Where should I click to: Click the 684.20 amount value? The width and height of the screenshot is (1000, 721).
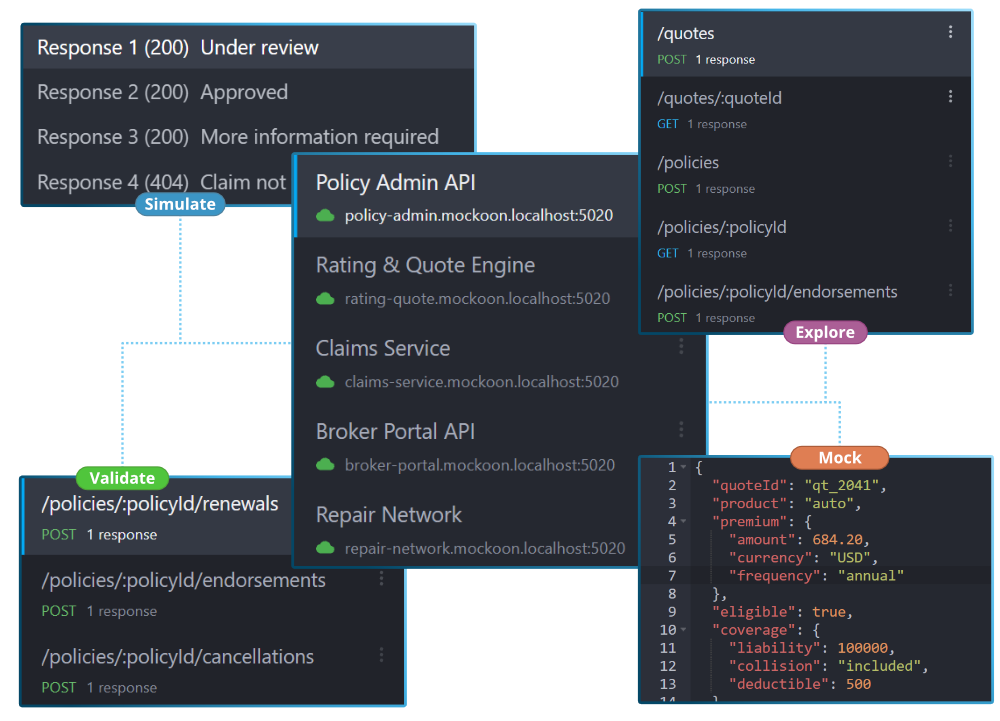tap(837, 540)
